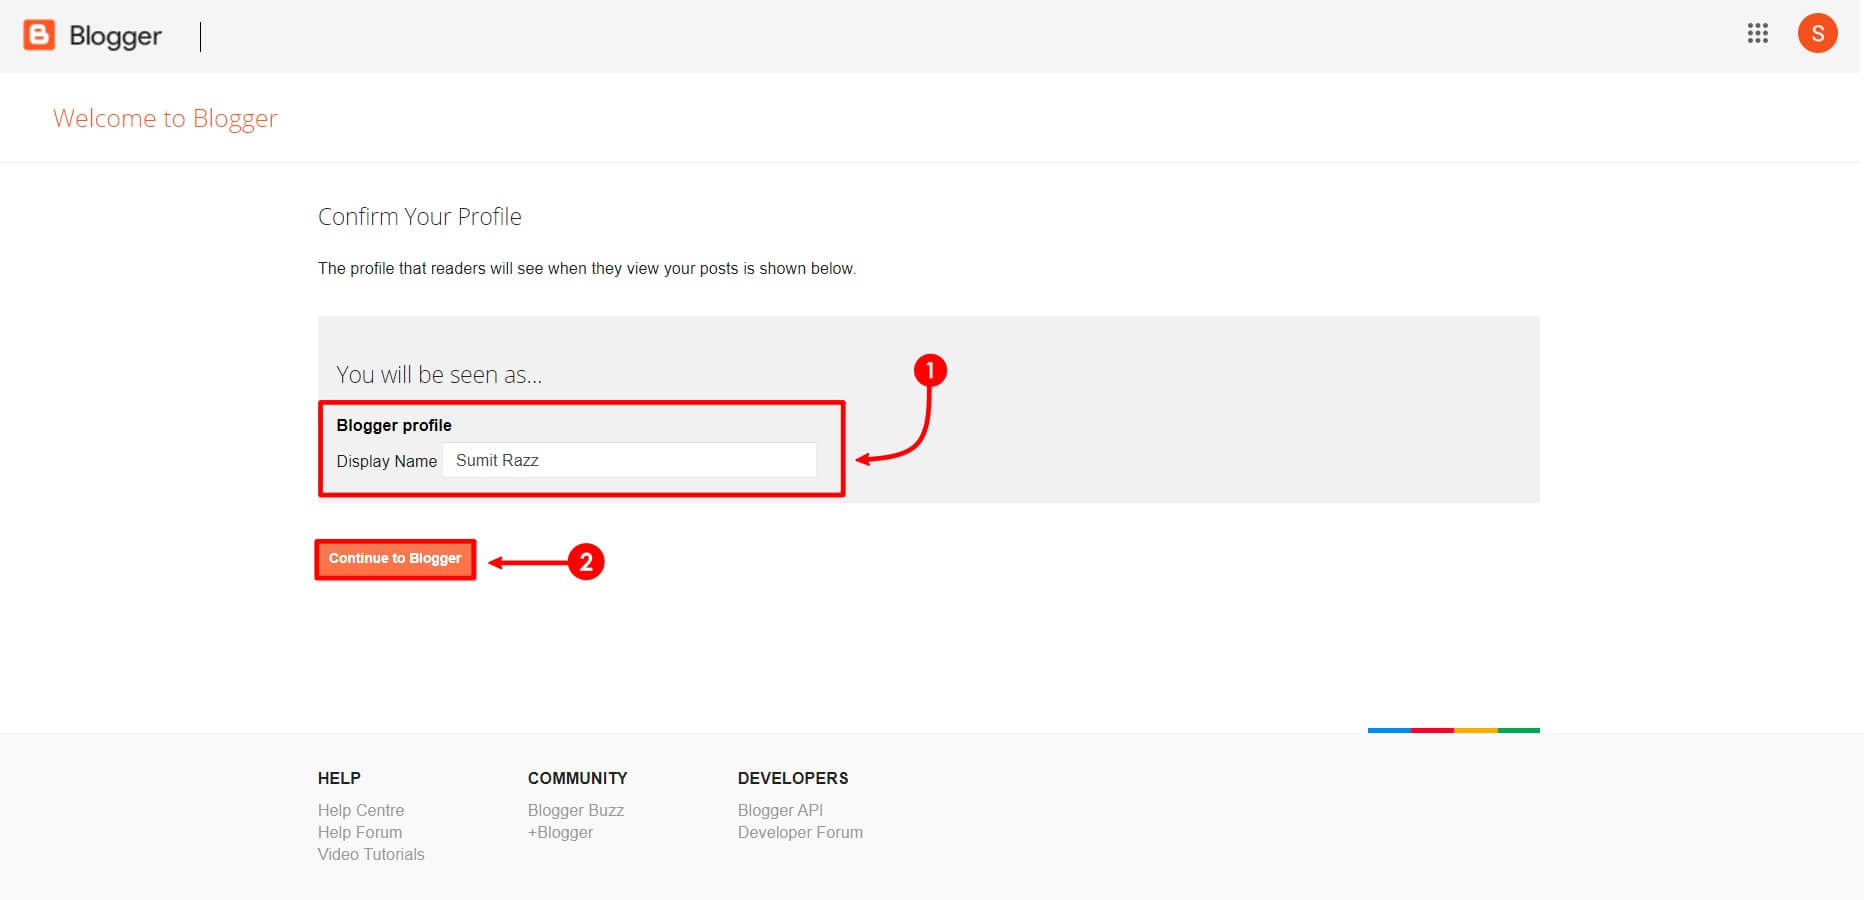Click the profile description sentence
Image resolution: width=1864 pixels, height=900 pixels.
coord(587,268)
